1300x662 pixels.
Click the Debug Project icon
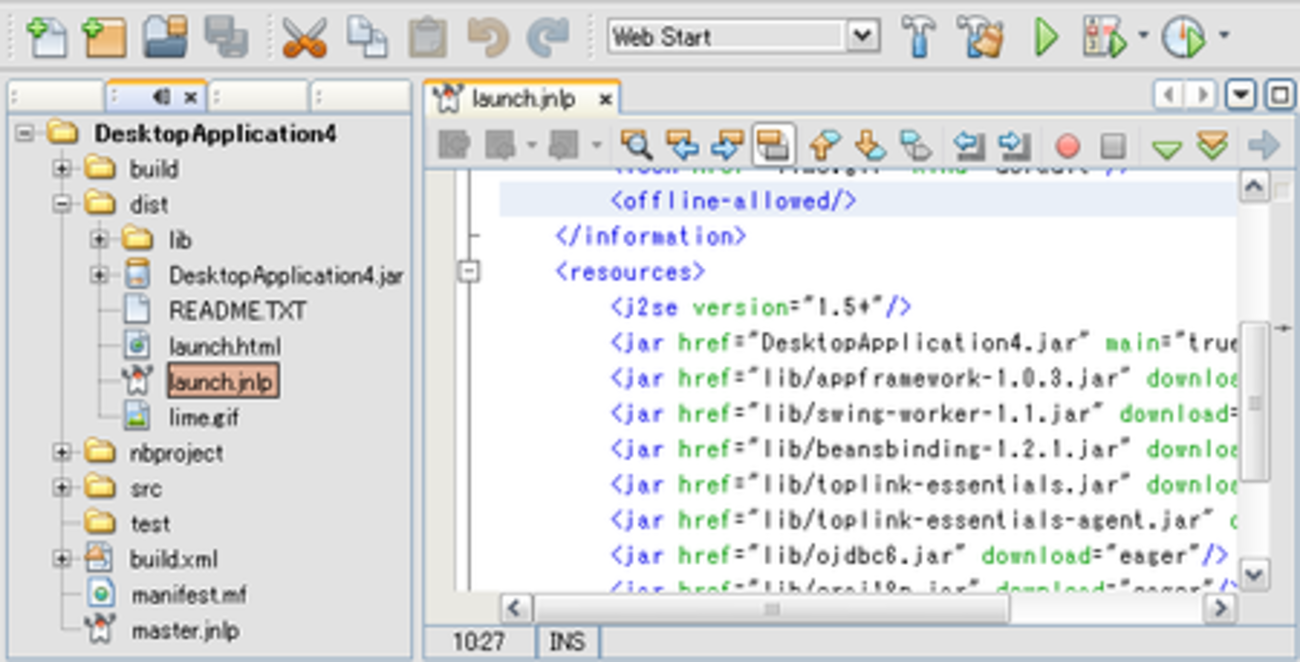tap(1104, 38)
